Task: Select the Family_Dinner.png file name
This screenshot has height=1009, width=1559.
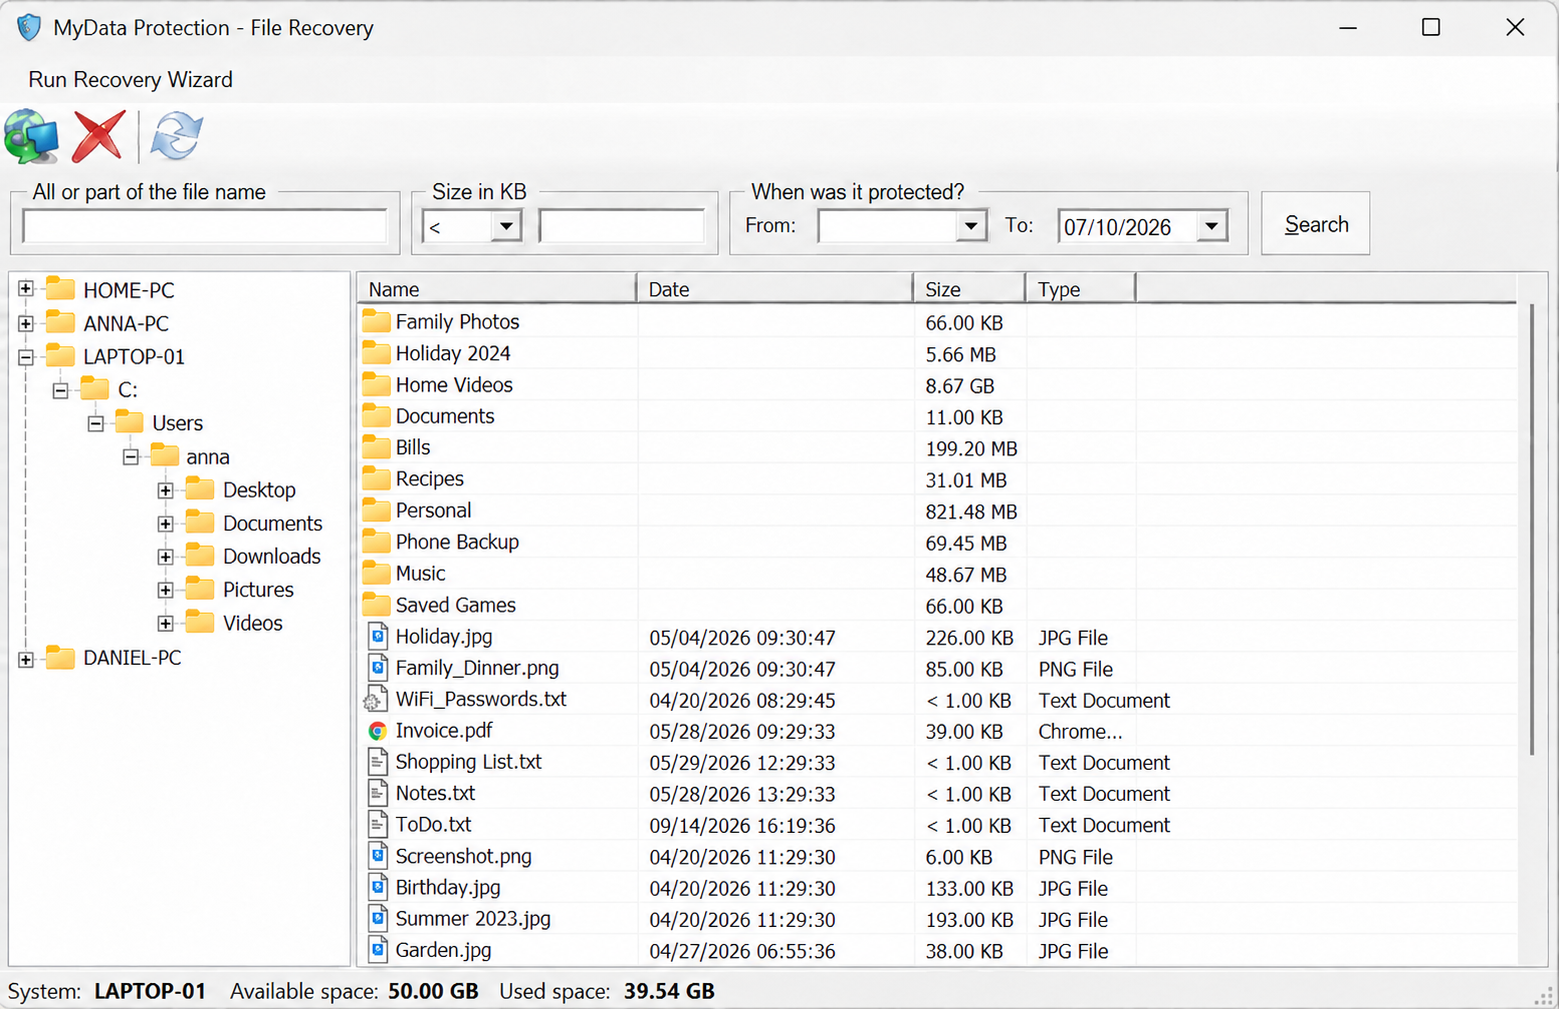Action: 477,668
